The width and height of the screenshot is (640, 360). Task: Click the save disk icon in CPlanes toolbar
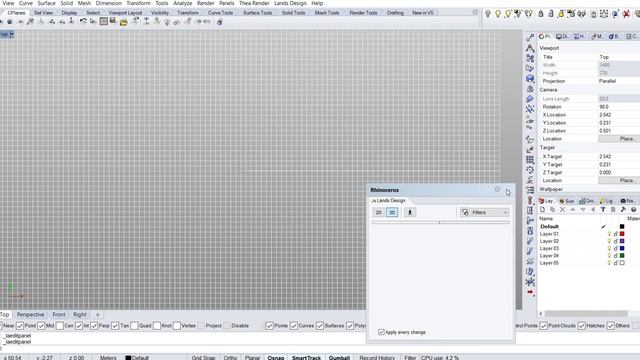click(x=113, y=21)
